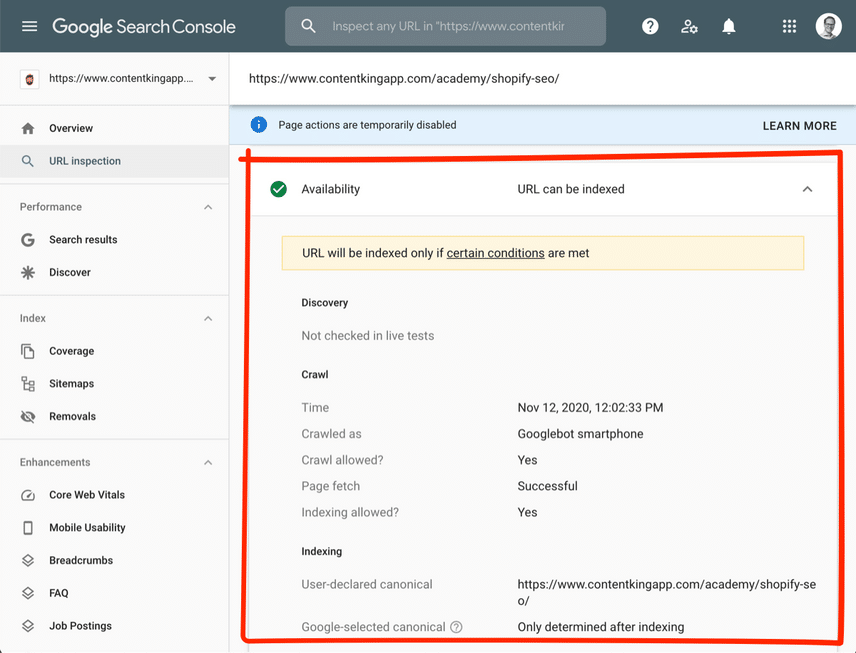Collapse the Performance sidebar group
The image size is (856, 653).
[208, 207]
